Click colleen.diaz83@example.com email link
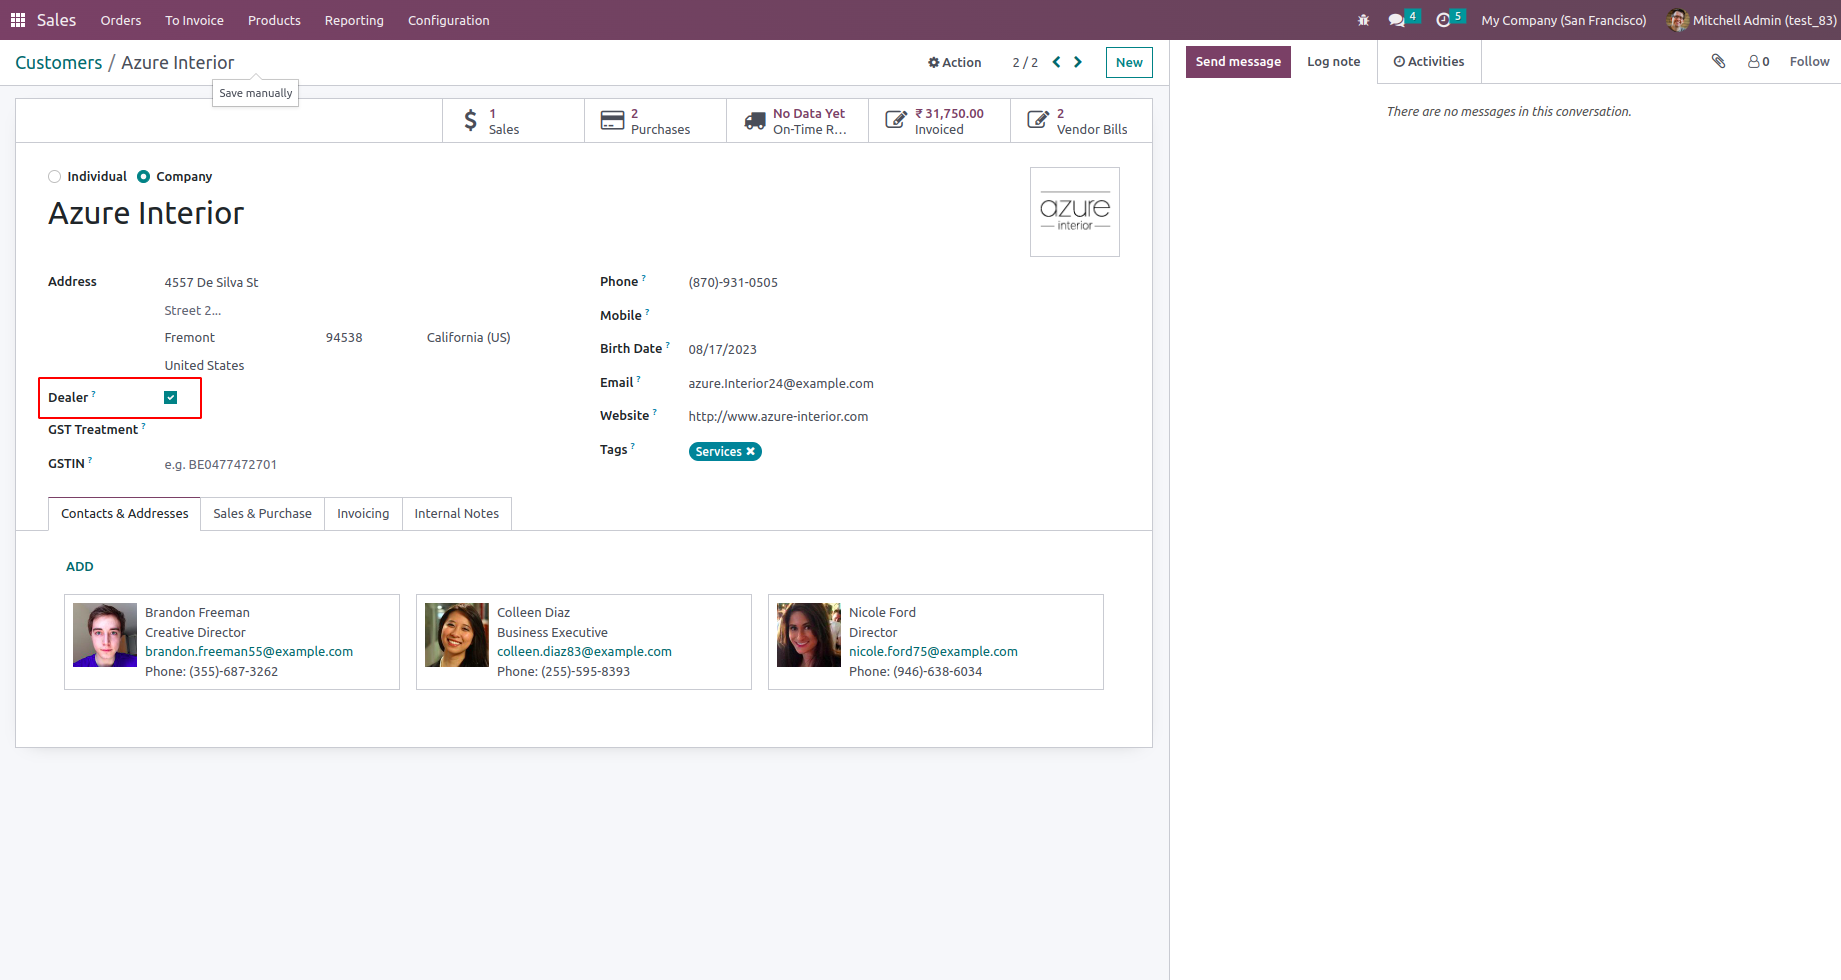The width and height of the screenshot is (1841, 980). (x=584, y=652)
